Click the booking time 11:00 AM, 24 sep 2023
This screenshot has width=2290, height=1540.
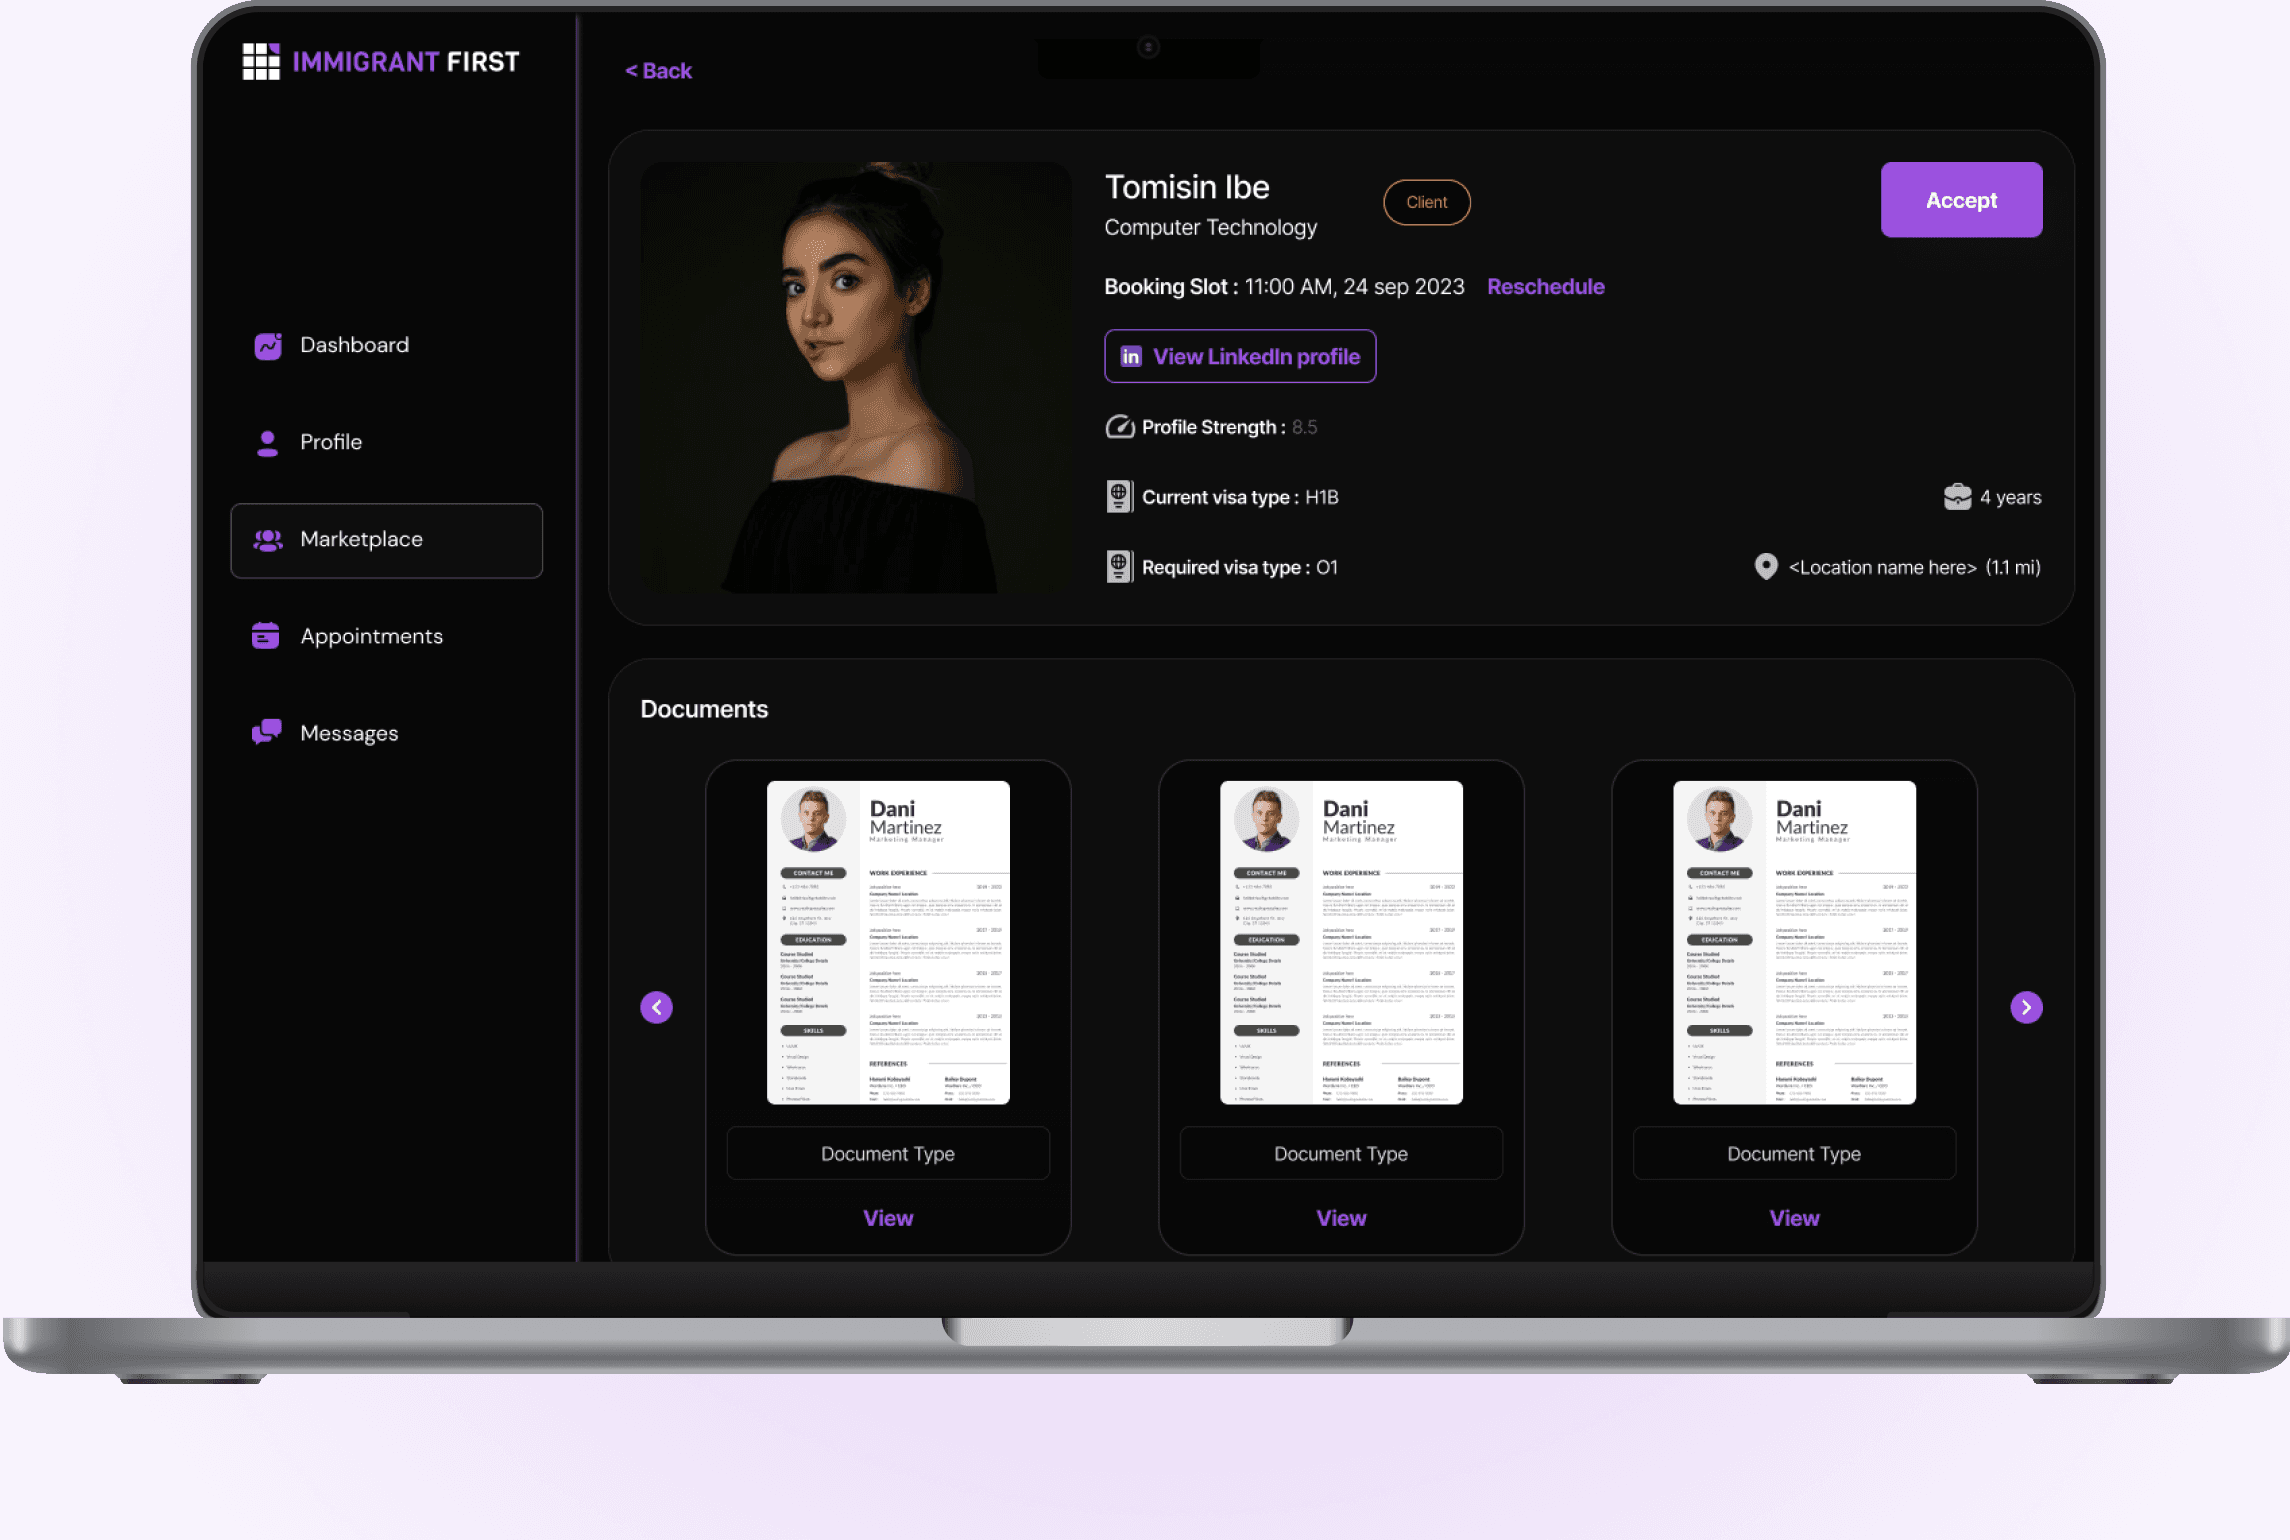1354,287
